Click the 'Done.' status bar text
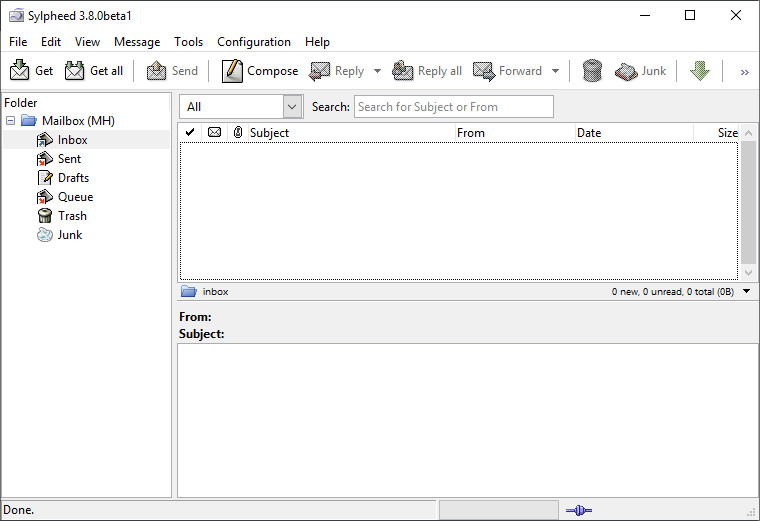 (x=19, y=510)
